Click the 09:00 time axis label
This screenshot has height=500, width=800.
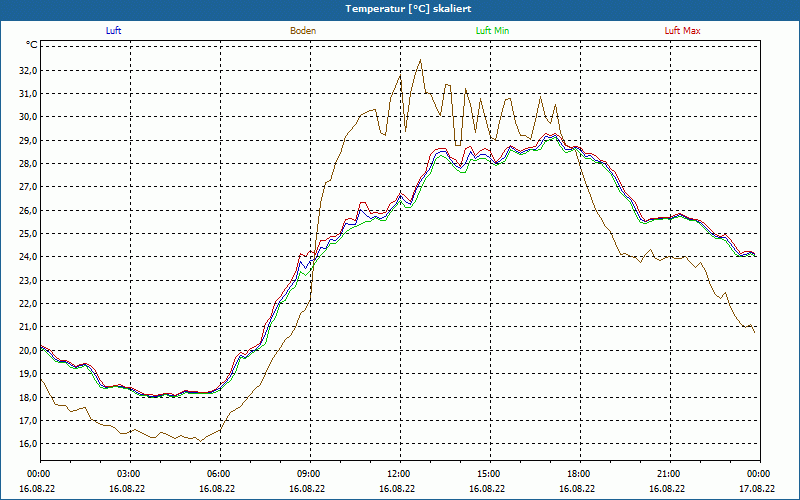(310, 474)
